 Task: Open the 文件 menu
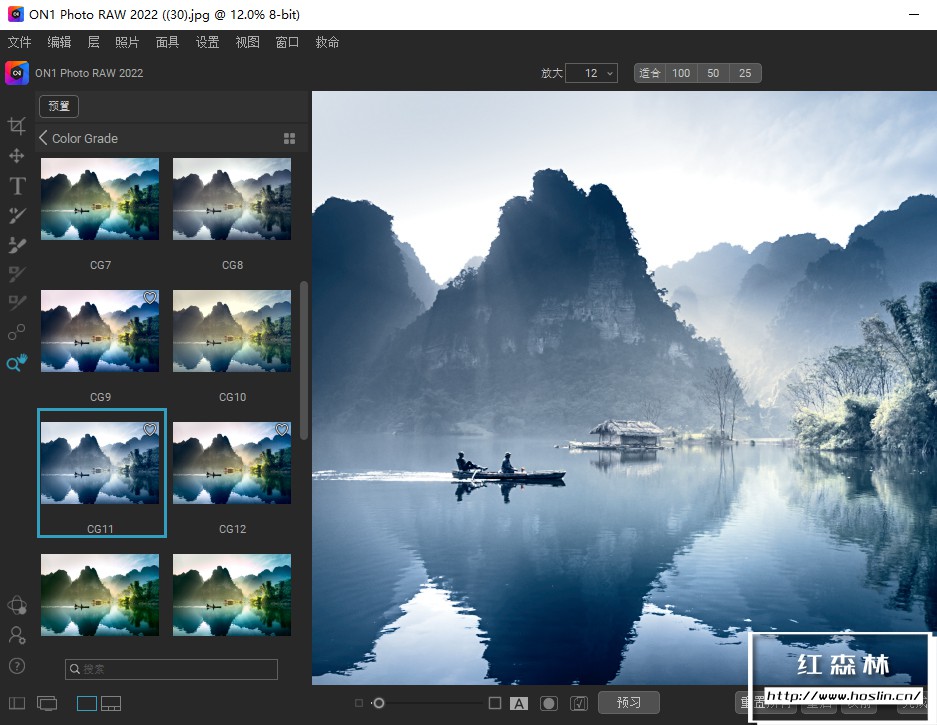click(x=19, y=42)
